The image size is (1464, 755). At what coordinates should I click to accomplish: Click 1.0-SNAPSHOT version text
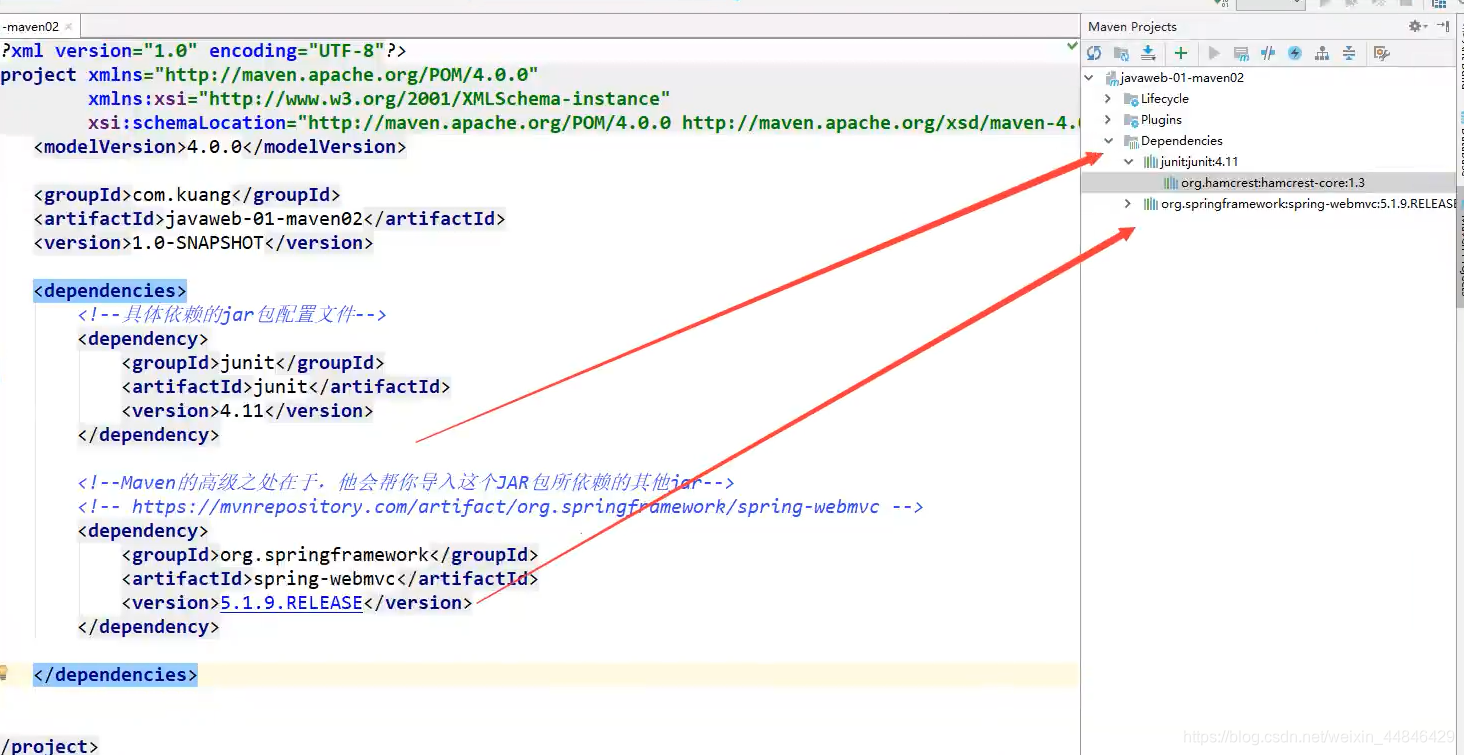[x=198, y=243]
